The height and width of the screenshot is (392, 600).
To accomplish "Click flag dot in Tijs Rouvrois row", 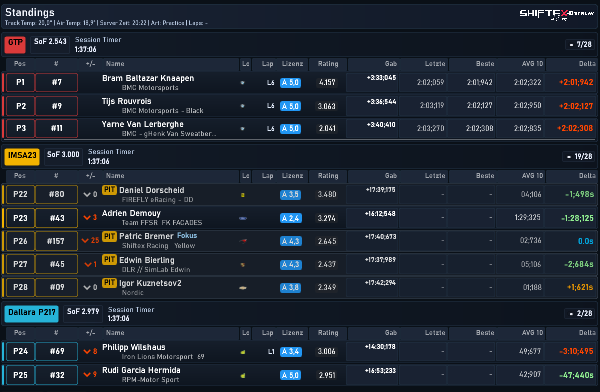I will (x=242, y=106).
